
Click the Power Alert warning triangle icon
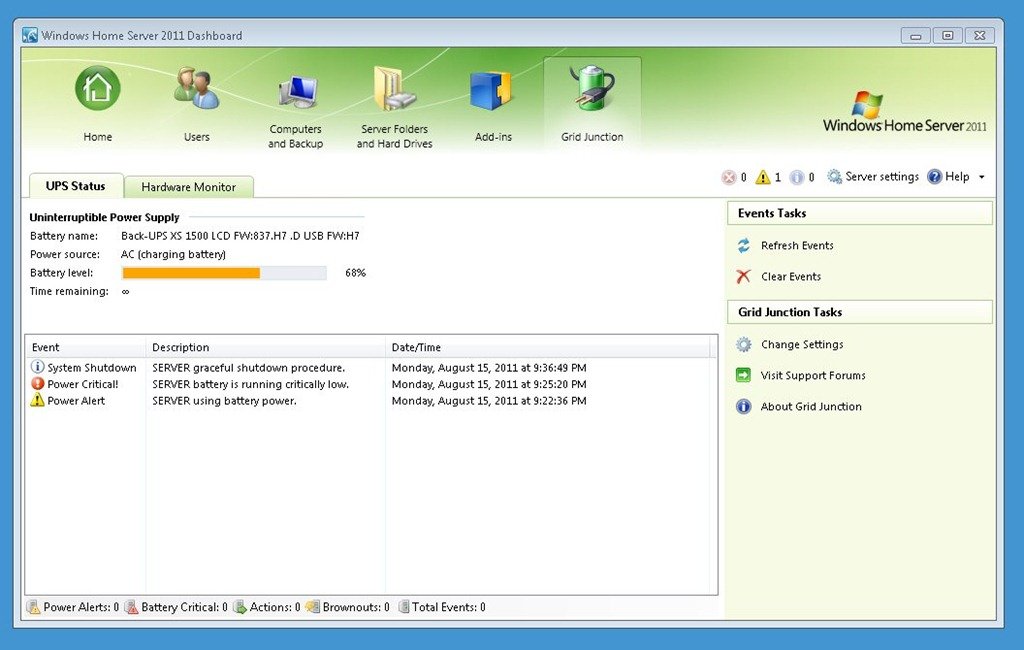click(38, 400)
